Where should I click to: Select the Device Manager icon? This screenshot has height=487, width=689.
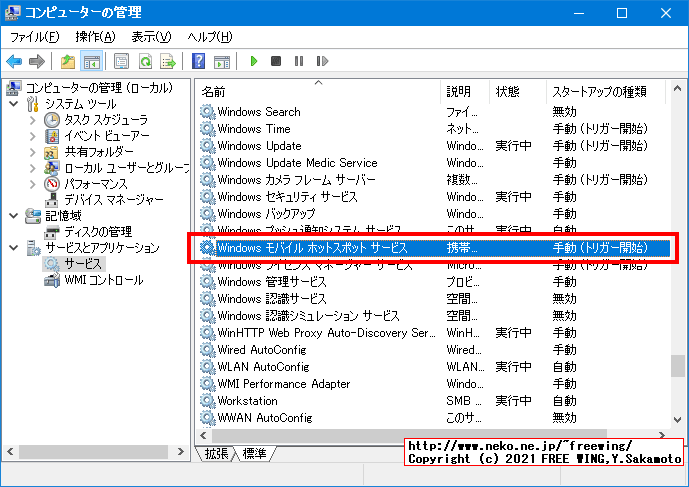coord(52,200)
